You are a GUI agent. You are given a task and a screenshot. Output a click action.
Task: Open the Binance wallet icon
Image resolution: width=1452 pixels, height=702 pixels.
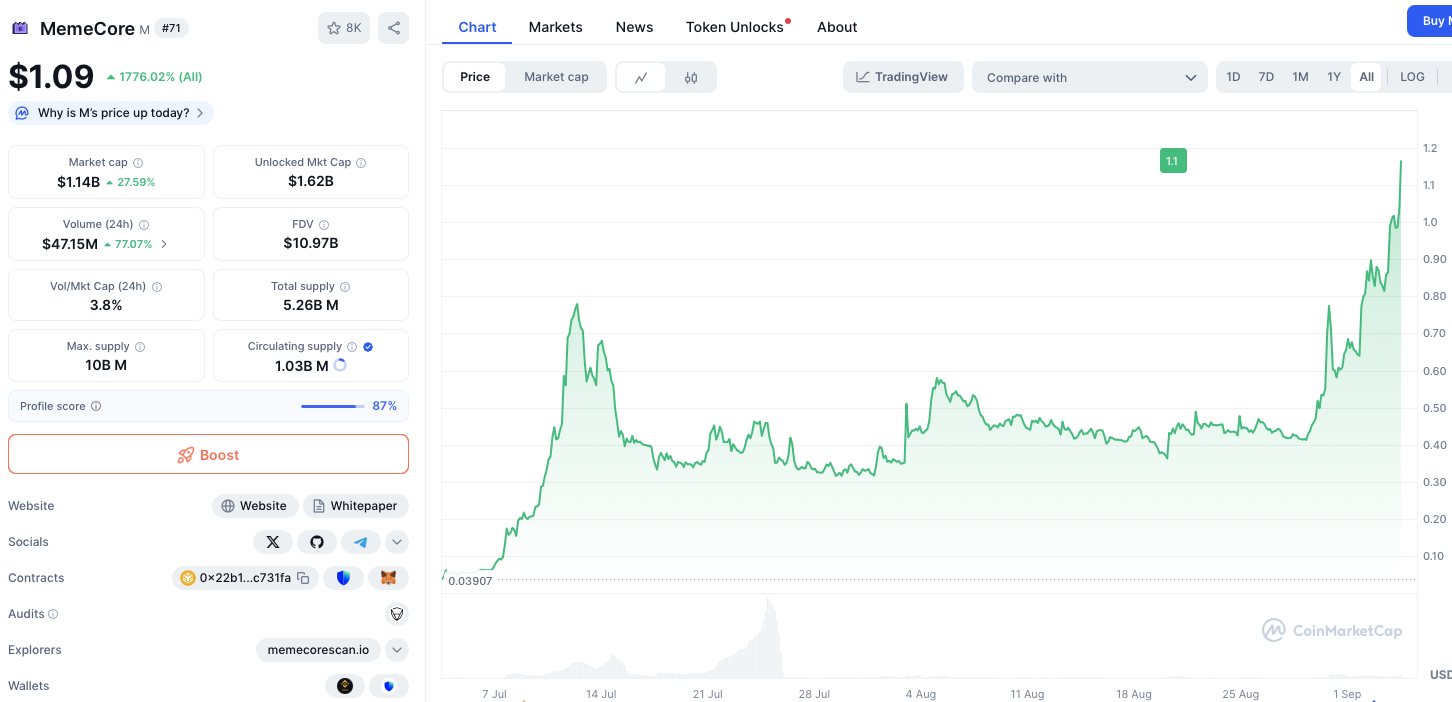(345, 686)
